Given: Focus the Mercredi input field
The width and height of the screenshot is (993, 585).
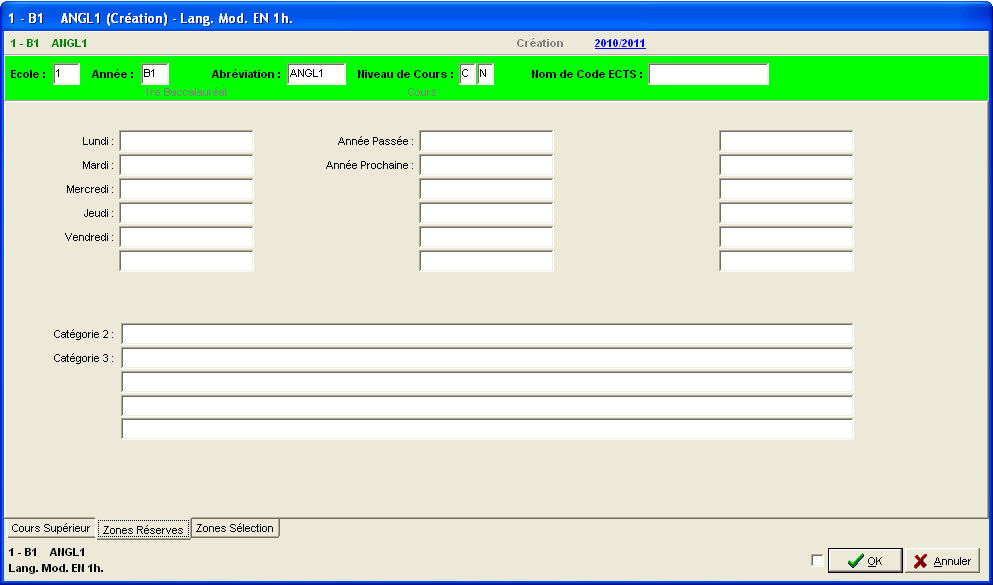Looking at the screenshot, I should point(186,189).
